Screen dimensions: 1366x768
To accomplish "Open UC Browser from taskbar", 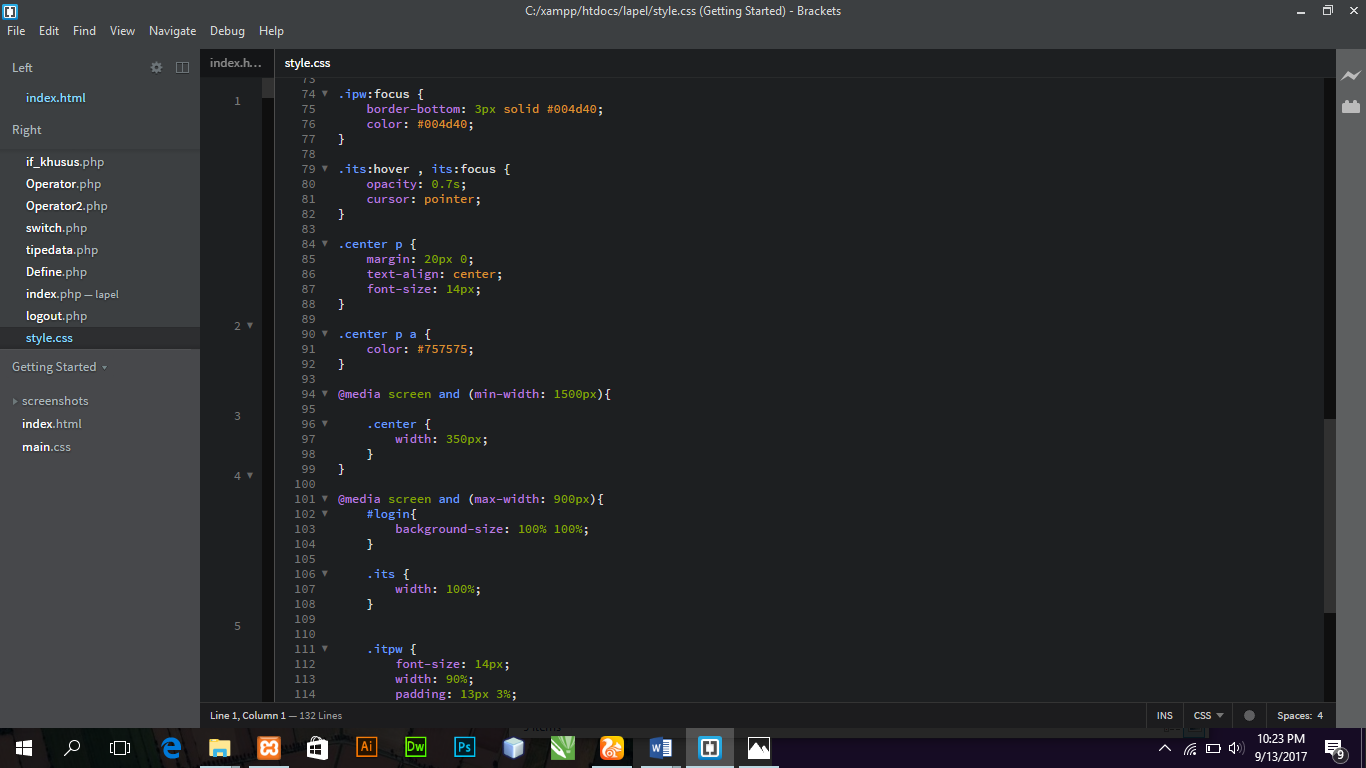I will 612,748.
